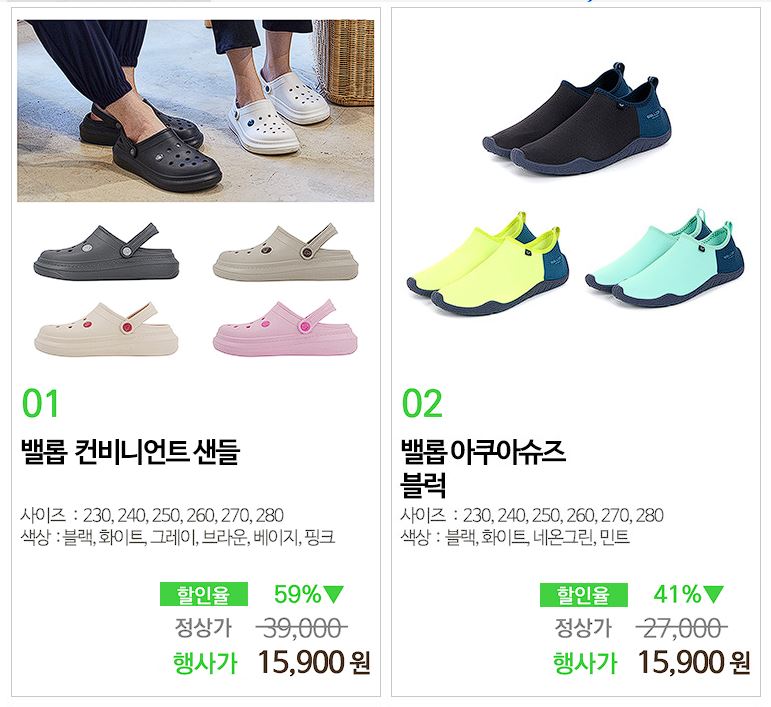Open product title 밸롭 아쿠아슈즈 블랙
Viewport: 771px width, 707px height.
(x=483, y=468)
